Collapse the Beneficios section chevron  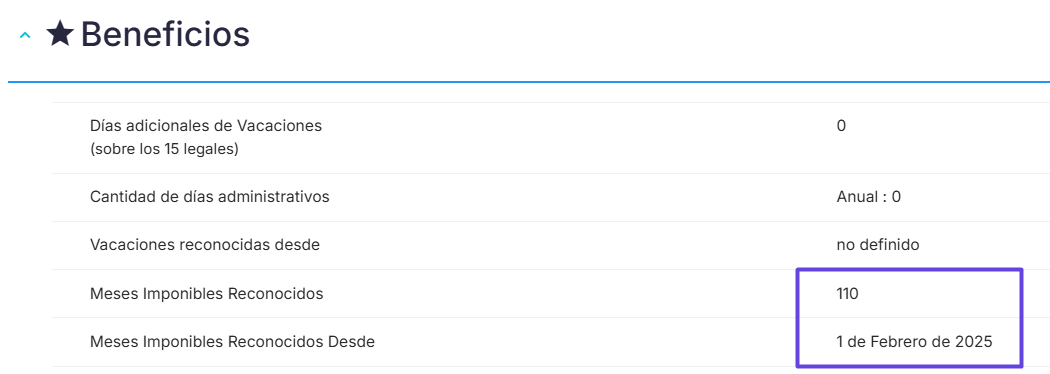point(25,35)
